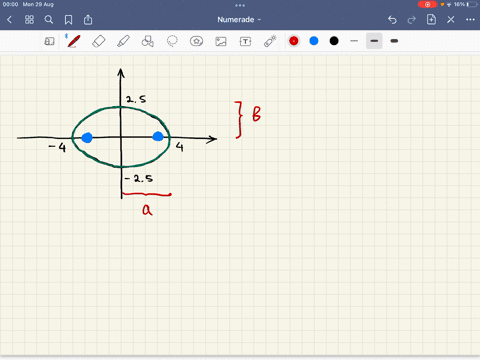Open the page thumbnails grid view

(x=29, y=20)
